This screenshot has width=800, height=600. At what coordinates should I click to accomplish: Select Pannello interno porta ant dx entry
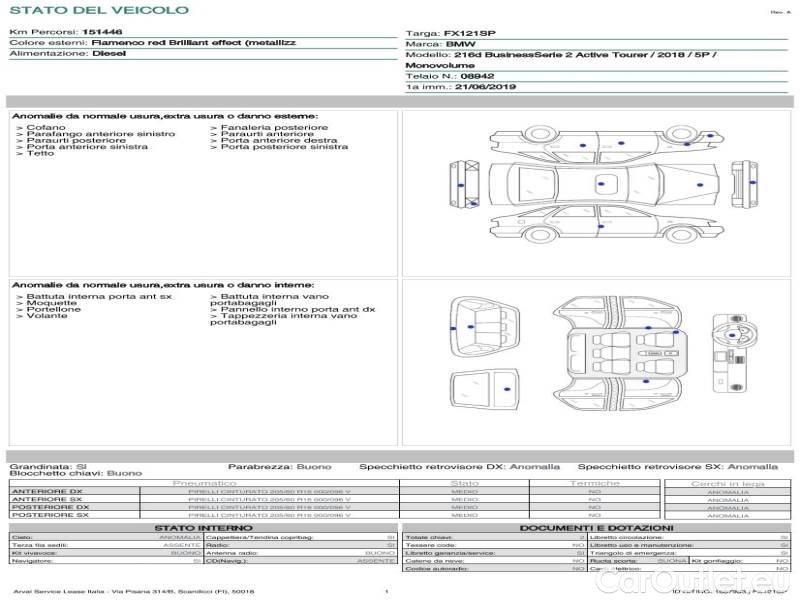tap(293, 309)
